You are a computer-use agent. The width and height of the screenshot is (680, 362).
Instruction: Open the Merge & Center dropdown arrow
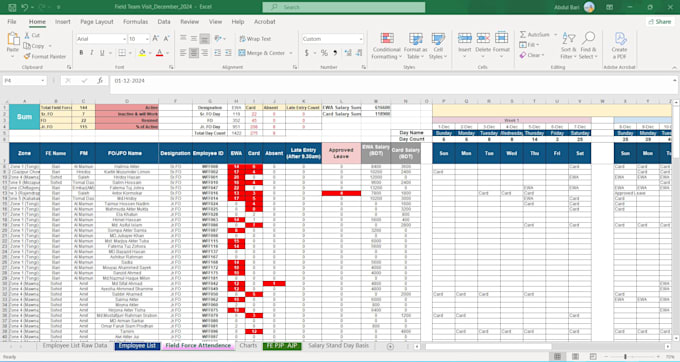tap(291, 53)
